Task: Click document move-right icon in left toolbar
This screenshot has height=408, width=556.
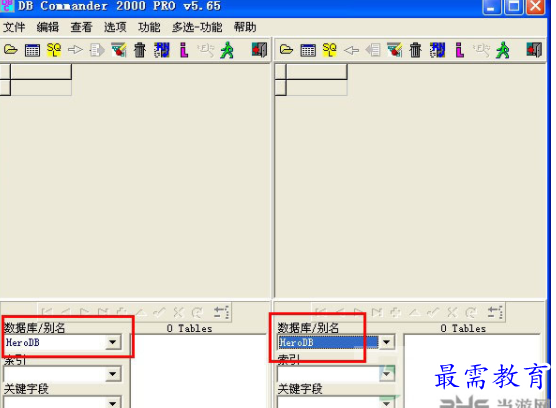Action: pyautogui.click(x=97, y=50)
